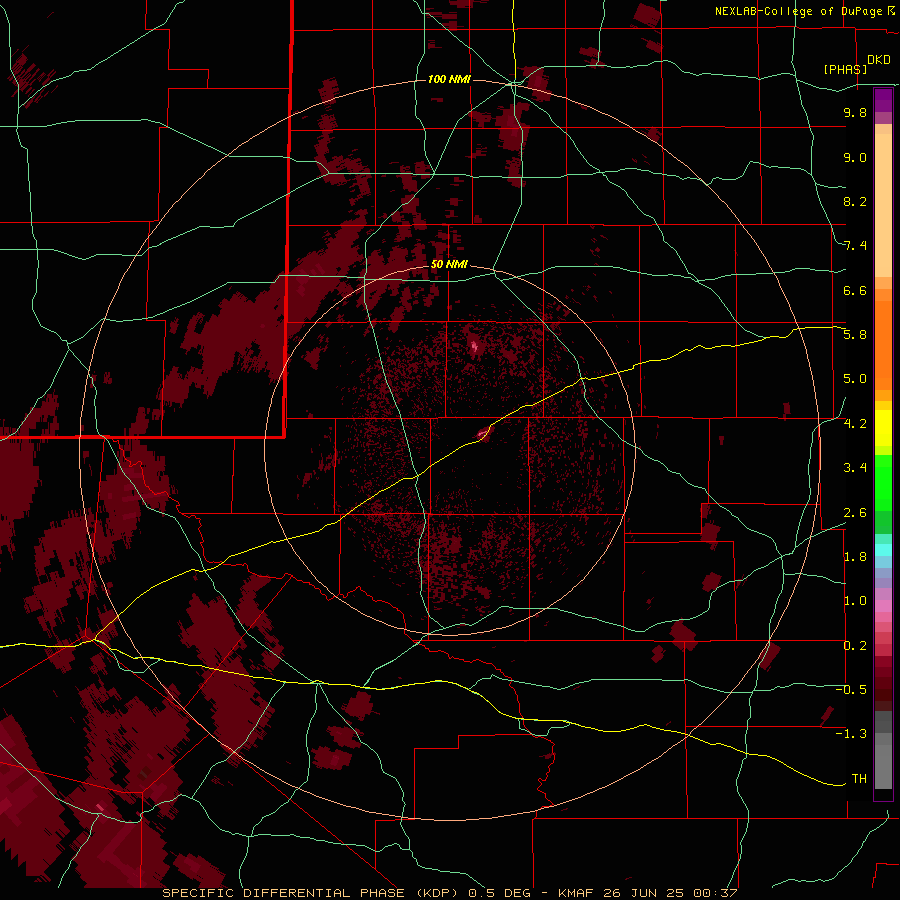Click the yellow segment of color bar
The width and height of the screenshot is (900, 900).
(x=883, y=428)
